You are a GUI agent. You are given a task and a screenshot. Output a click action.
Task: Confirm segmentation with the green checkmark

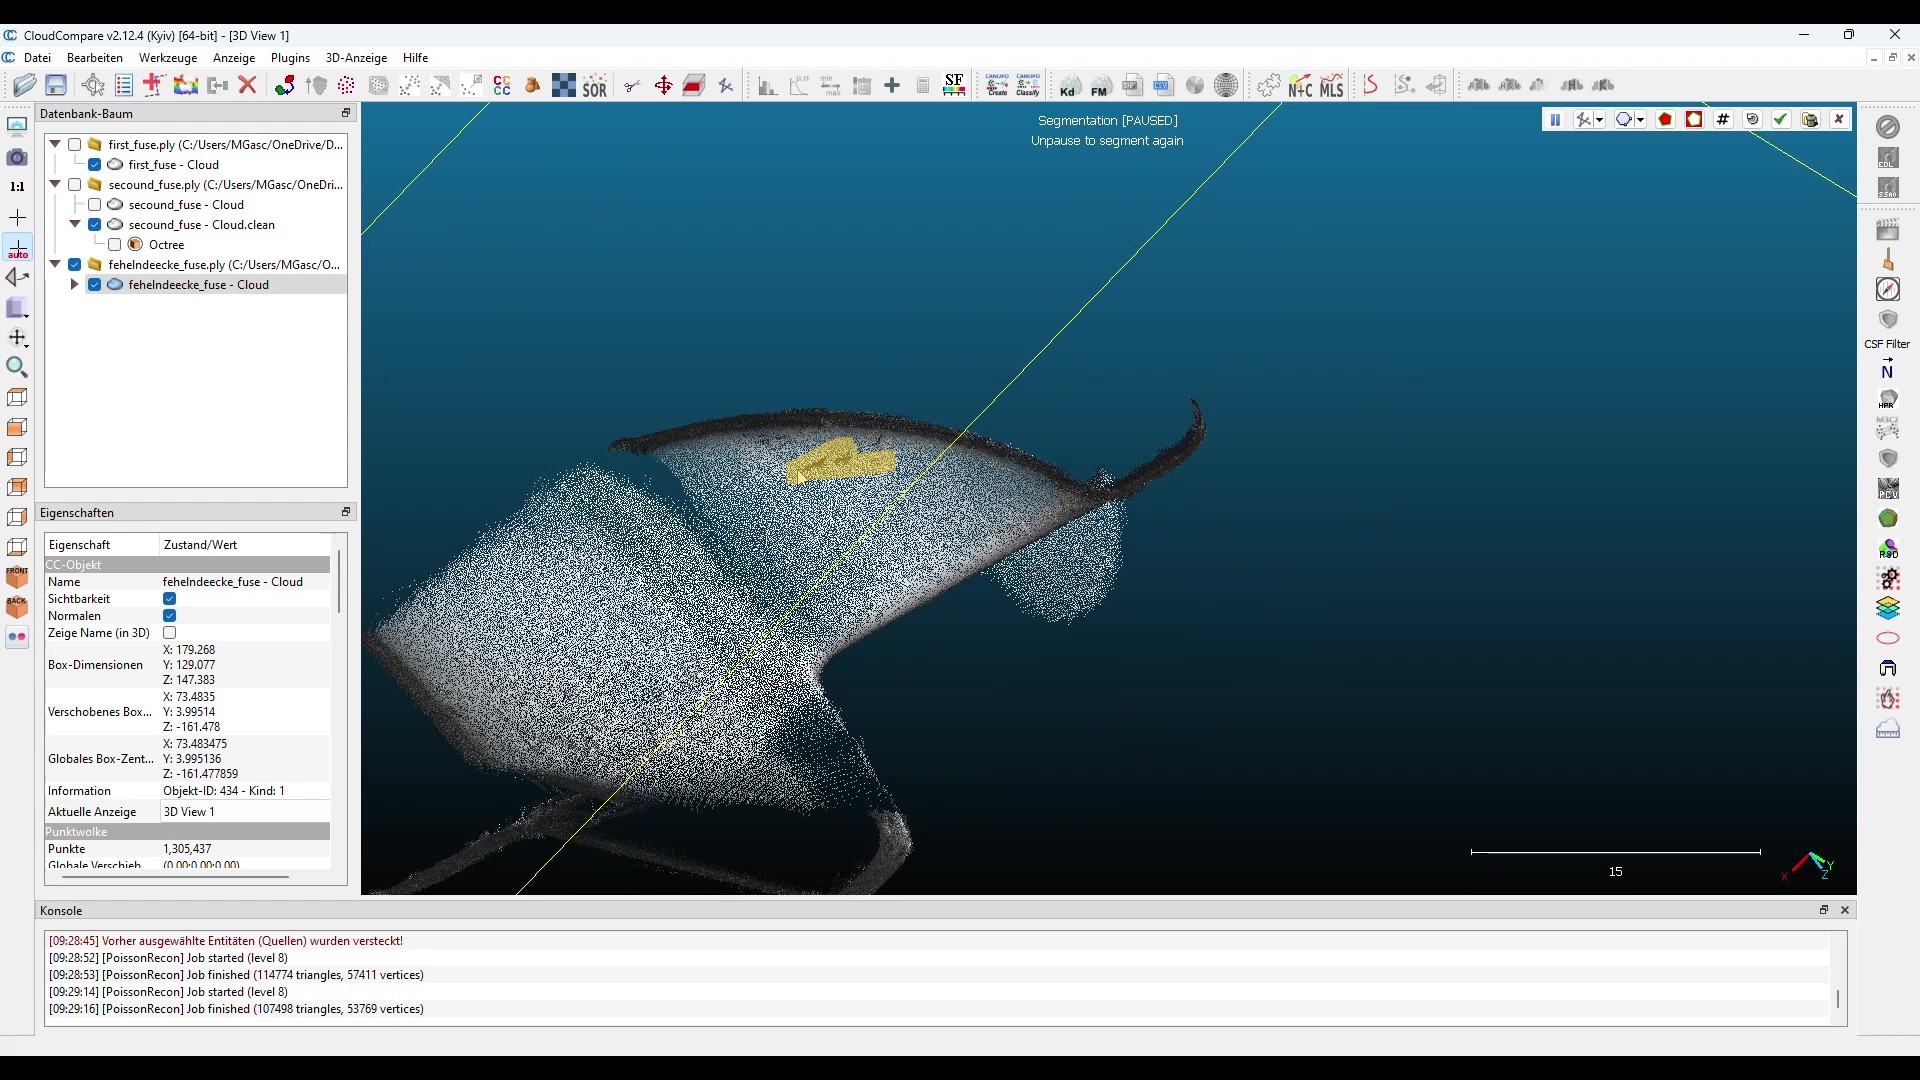click(1781, 120)
